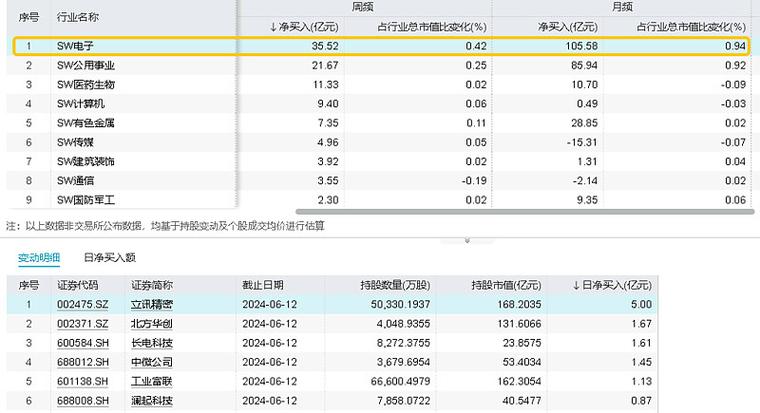
Task: Open stock code 002475.SZ link
Action: tap(82, 304)
